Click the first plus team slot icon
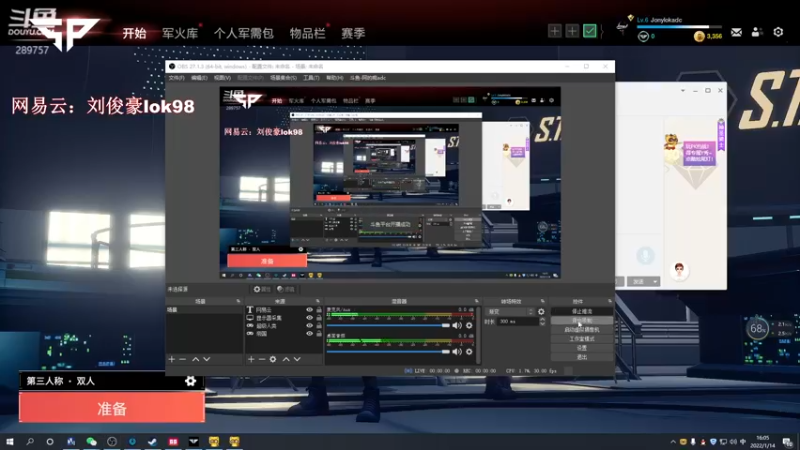 [555, 31]
